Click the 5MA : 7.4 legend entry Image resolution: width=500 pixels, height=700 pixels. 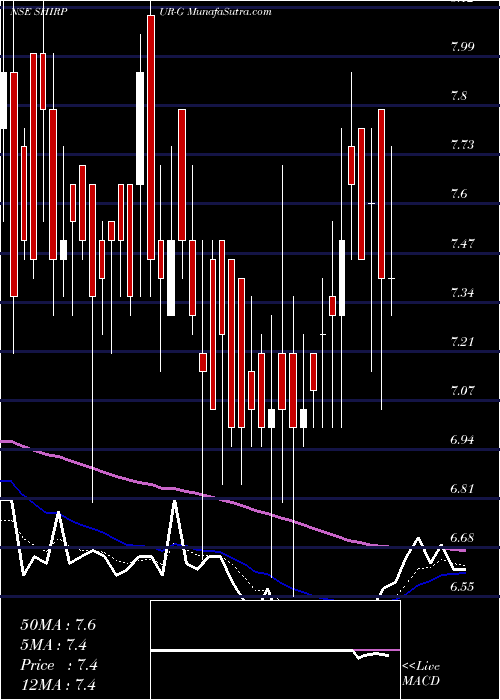pos(53,645)
